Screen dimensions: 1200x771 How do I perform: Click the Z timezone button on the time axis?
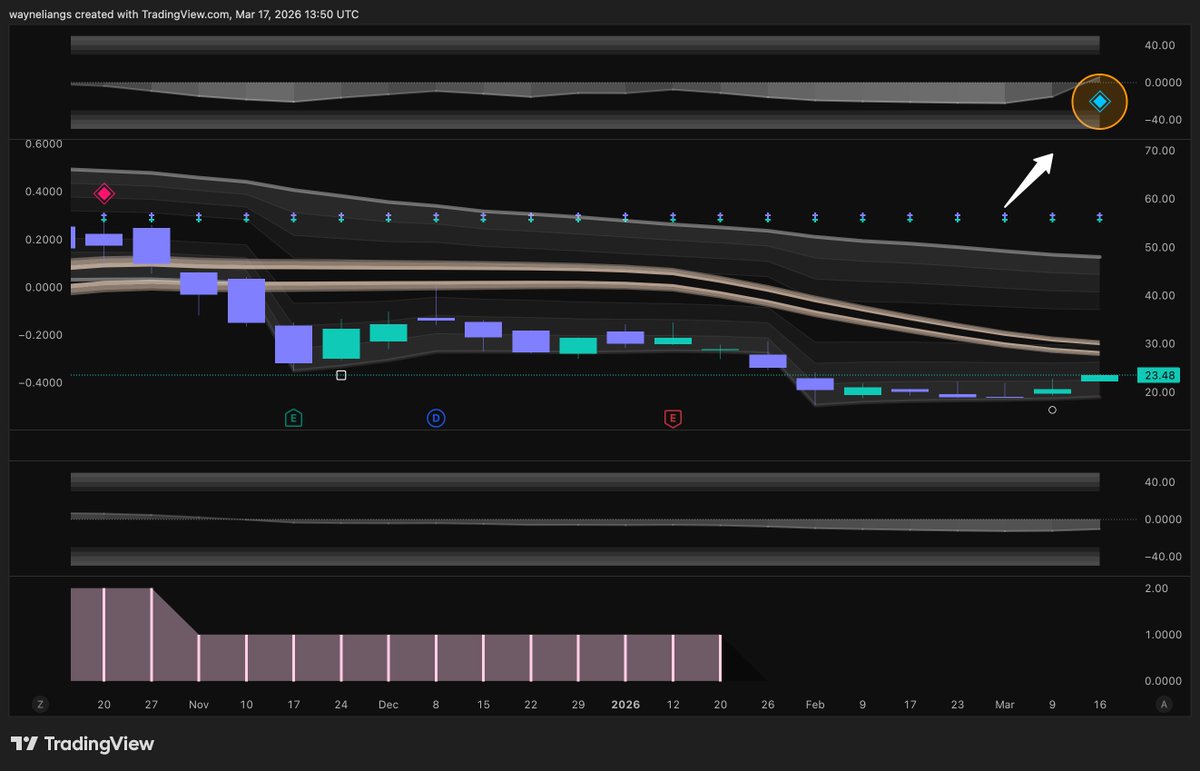coord(41,704)
